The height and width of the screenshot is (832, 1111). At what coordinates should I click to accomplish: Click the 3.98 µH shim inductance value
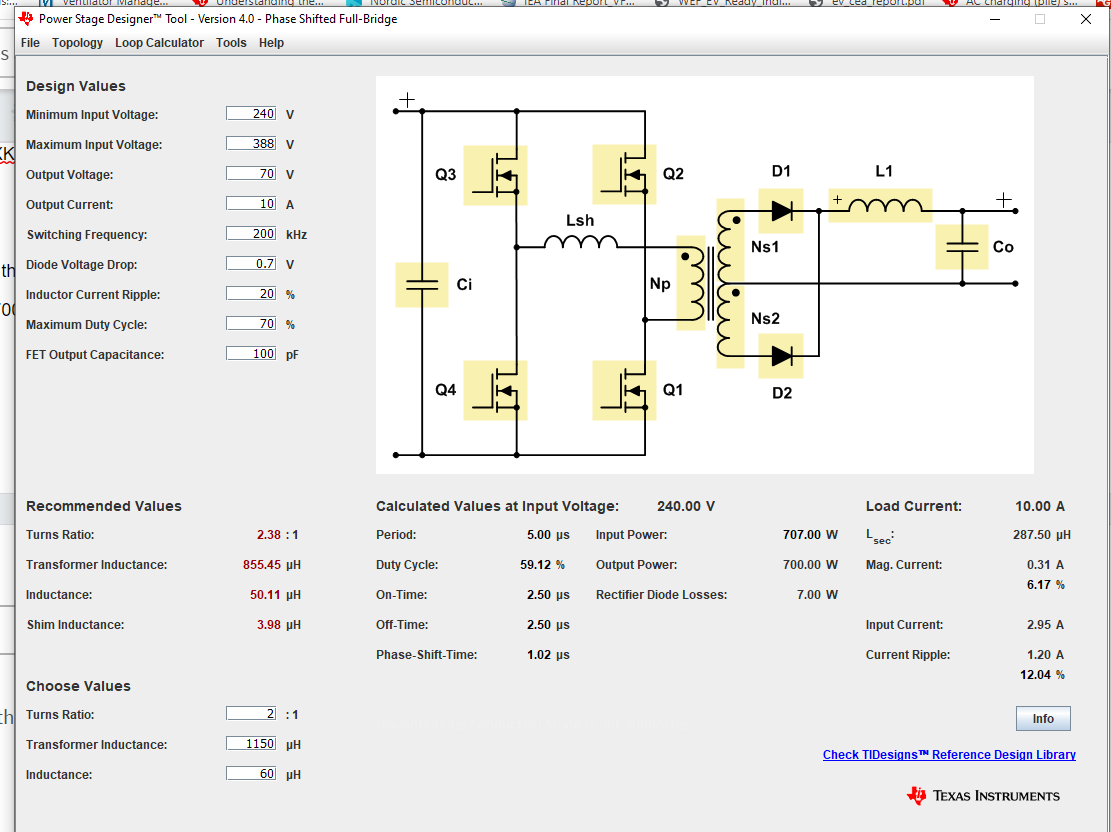[x=269, y=625]
